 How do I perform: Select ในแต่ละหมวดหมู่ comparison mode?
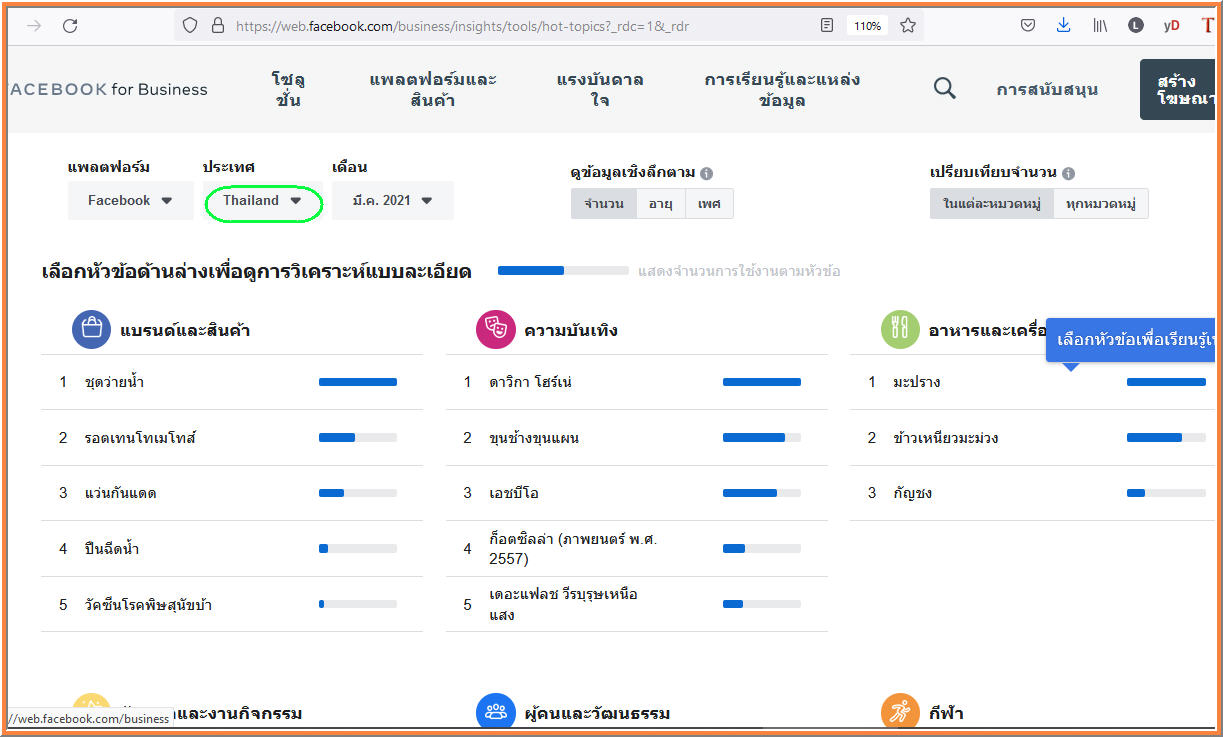click(x=992, y=204)
